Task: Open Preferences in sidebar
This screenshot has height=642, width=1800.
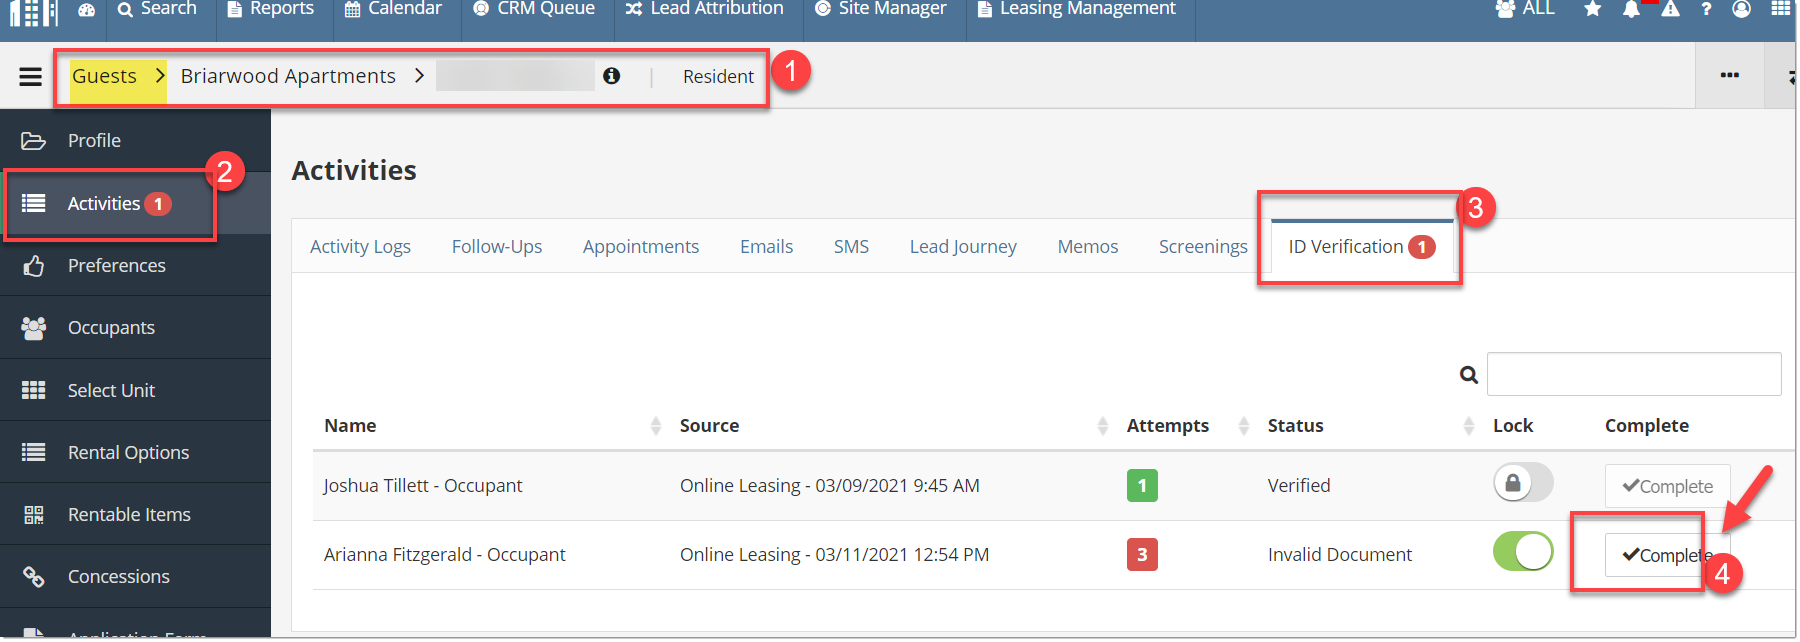Action: tap(135, 266)
